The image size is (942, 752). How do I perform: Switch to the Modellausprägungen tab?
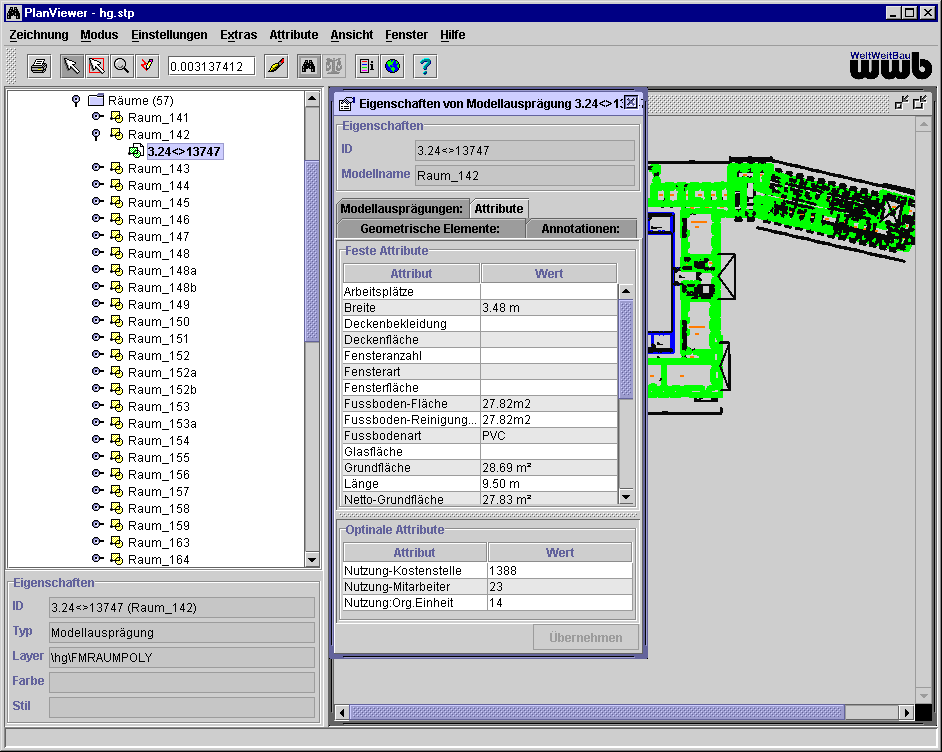[x=403, y=208]
